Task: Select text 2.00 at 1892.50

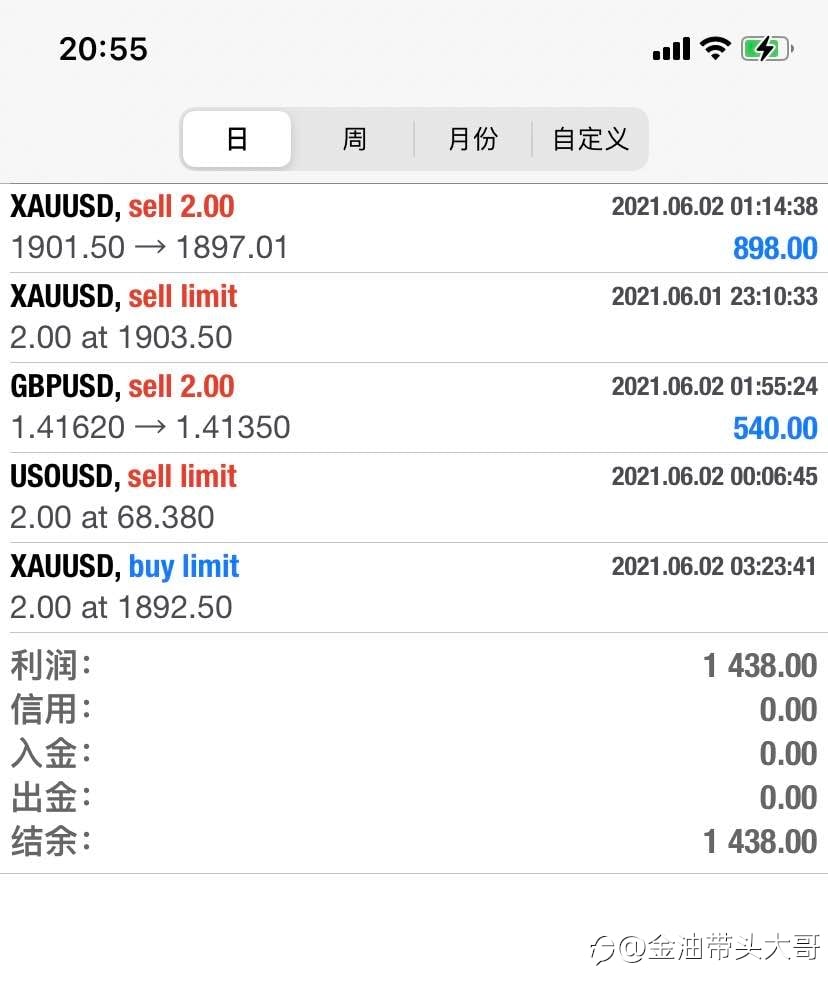Action: click(121, 607)
